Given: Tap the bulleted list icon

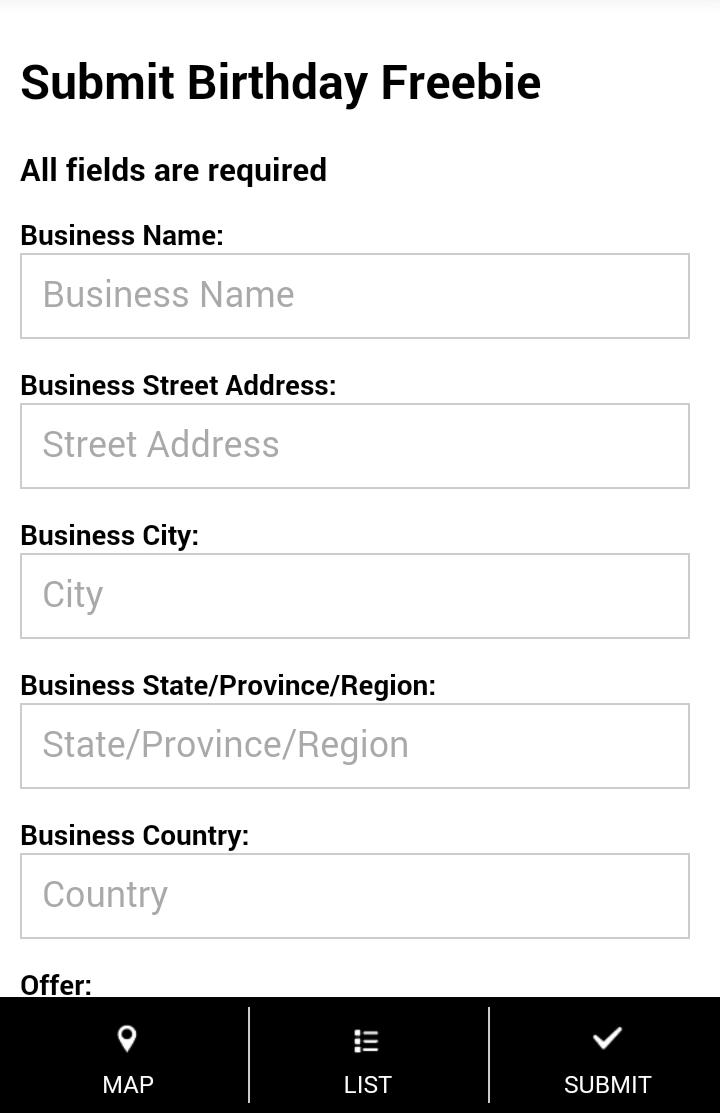Looking at the screenshot, I should (x=367, y=1041).
